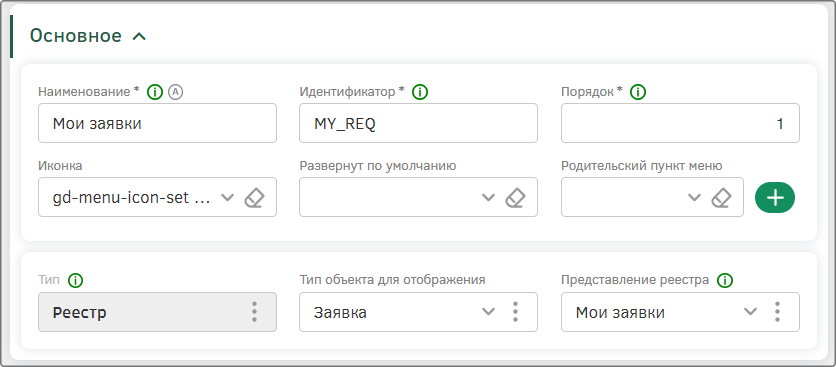Expand the Представление реестра dropdown arrow
Screen dimensions: 836x367
(750, 312)
